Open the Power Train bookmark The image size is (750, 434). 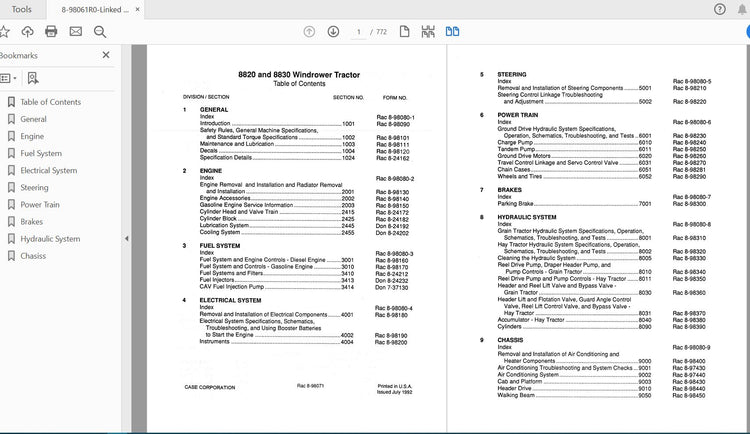click(40, 204)
